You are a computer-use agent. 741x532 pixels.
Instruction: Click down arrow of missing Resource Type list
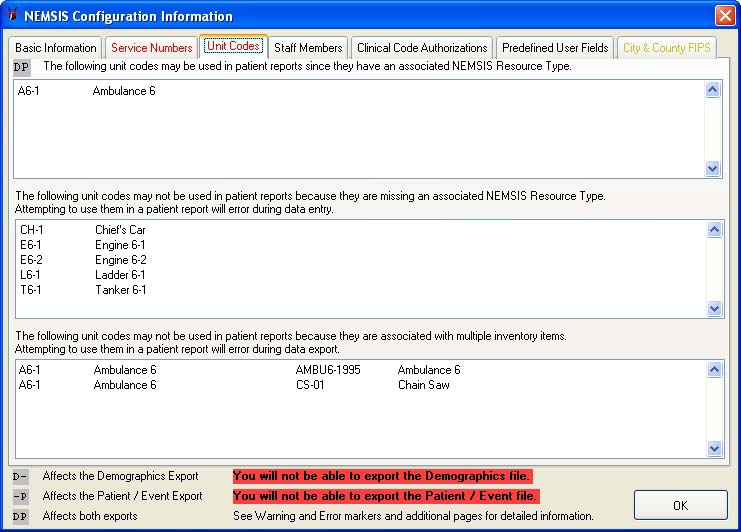pyautogui.click(x=715, y=309)
